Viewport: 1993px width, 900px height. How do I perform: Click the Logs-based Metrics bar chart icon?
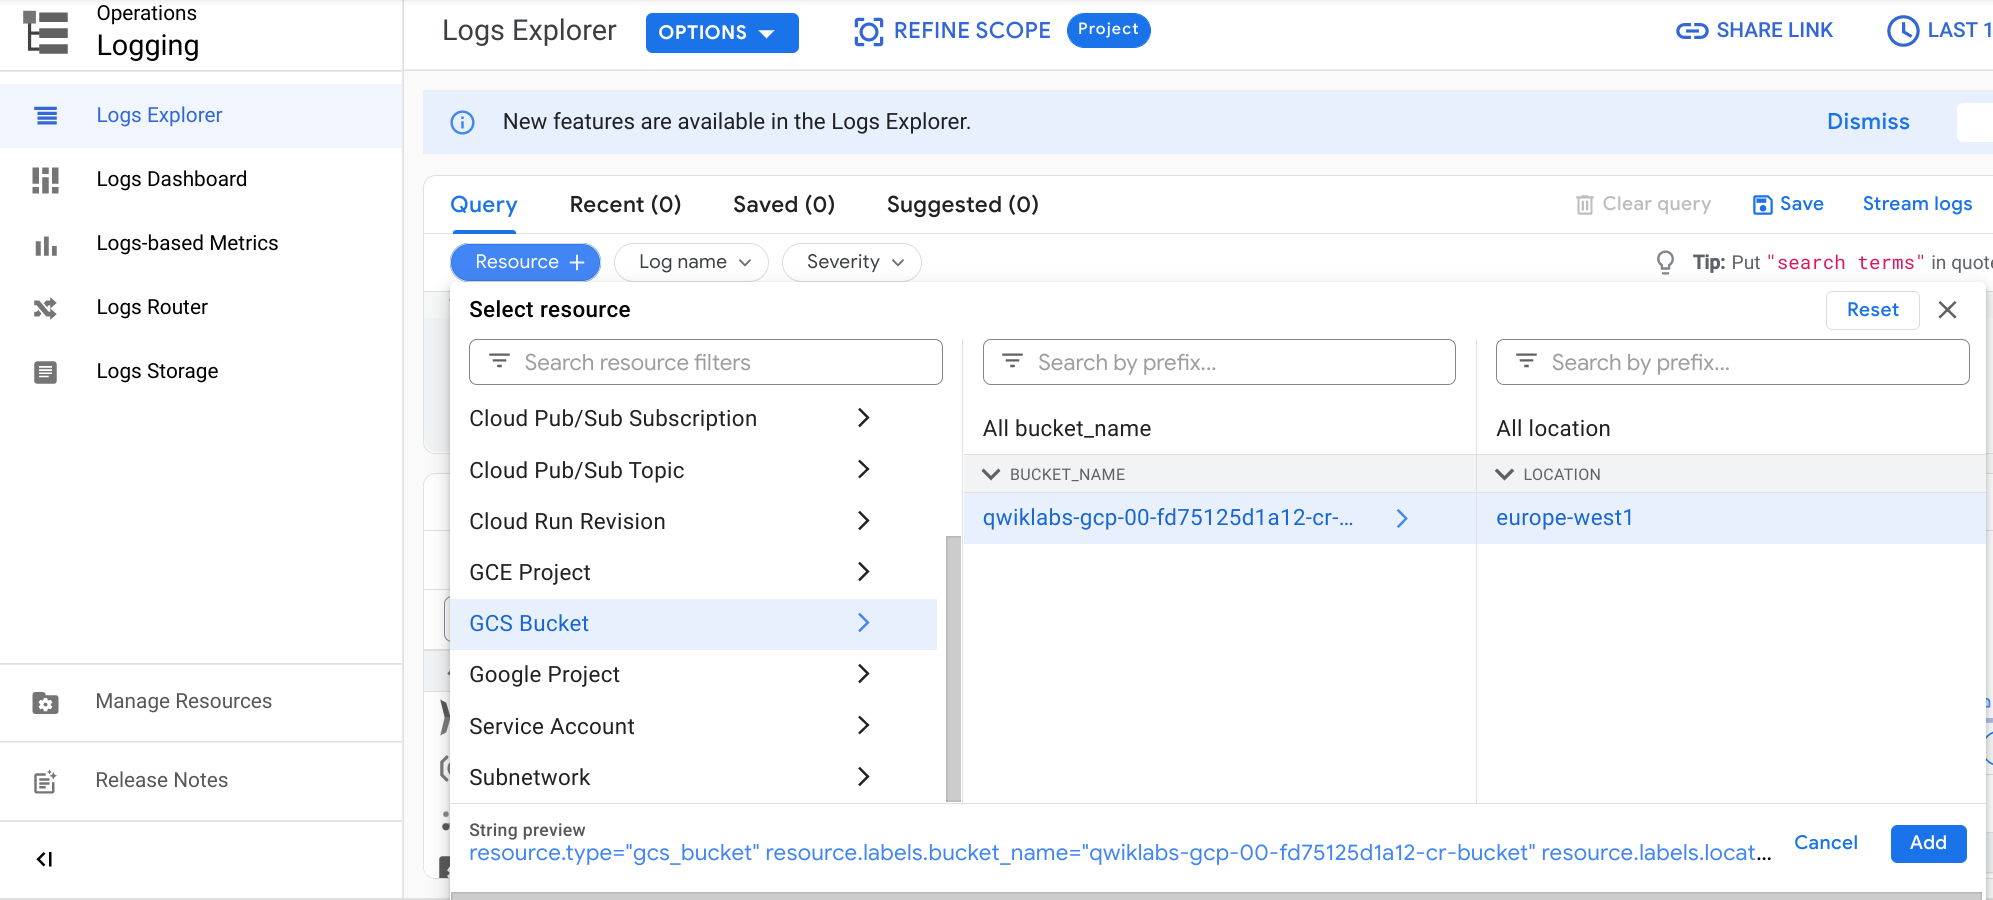click(x=46, y=245)
